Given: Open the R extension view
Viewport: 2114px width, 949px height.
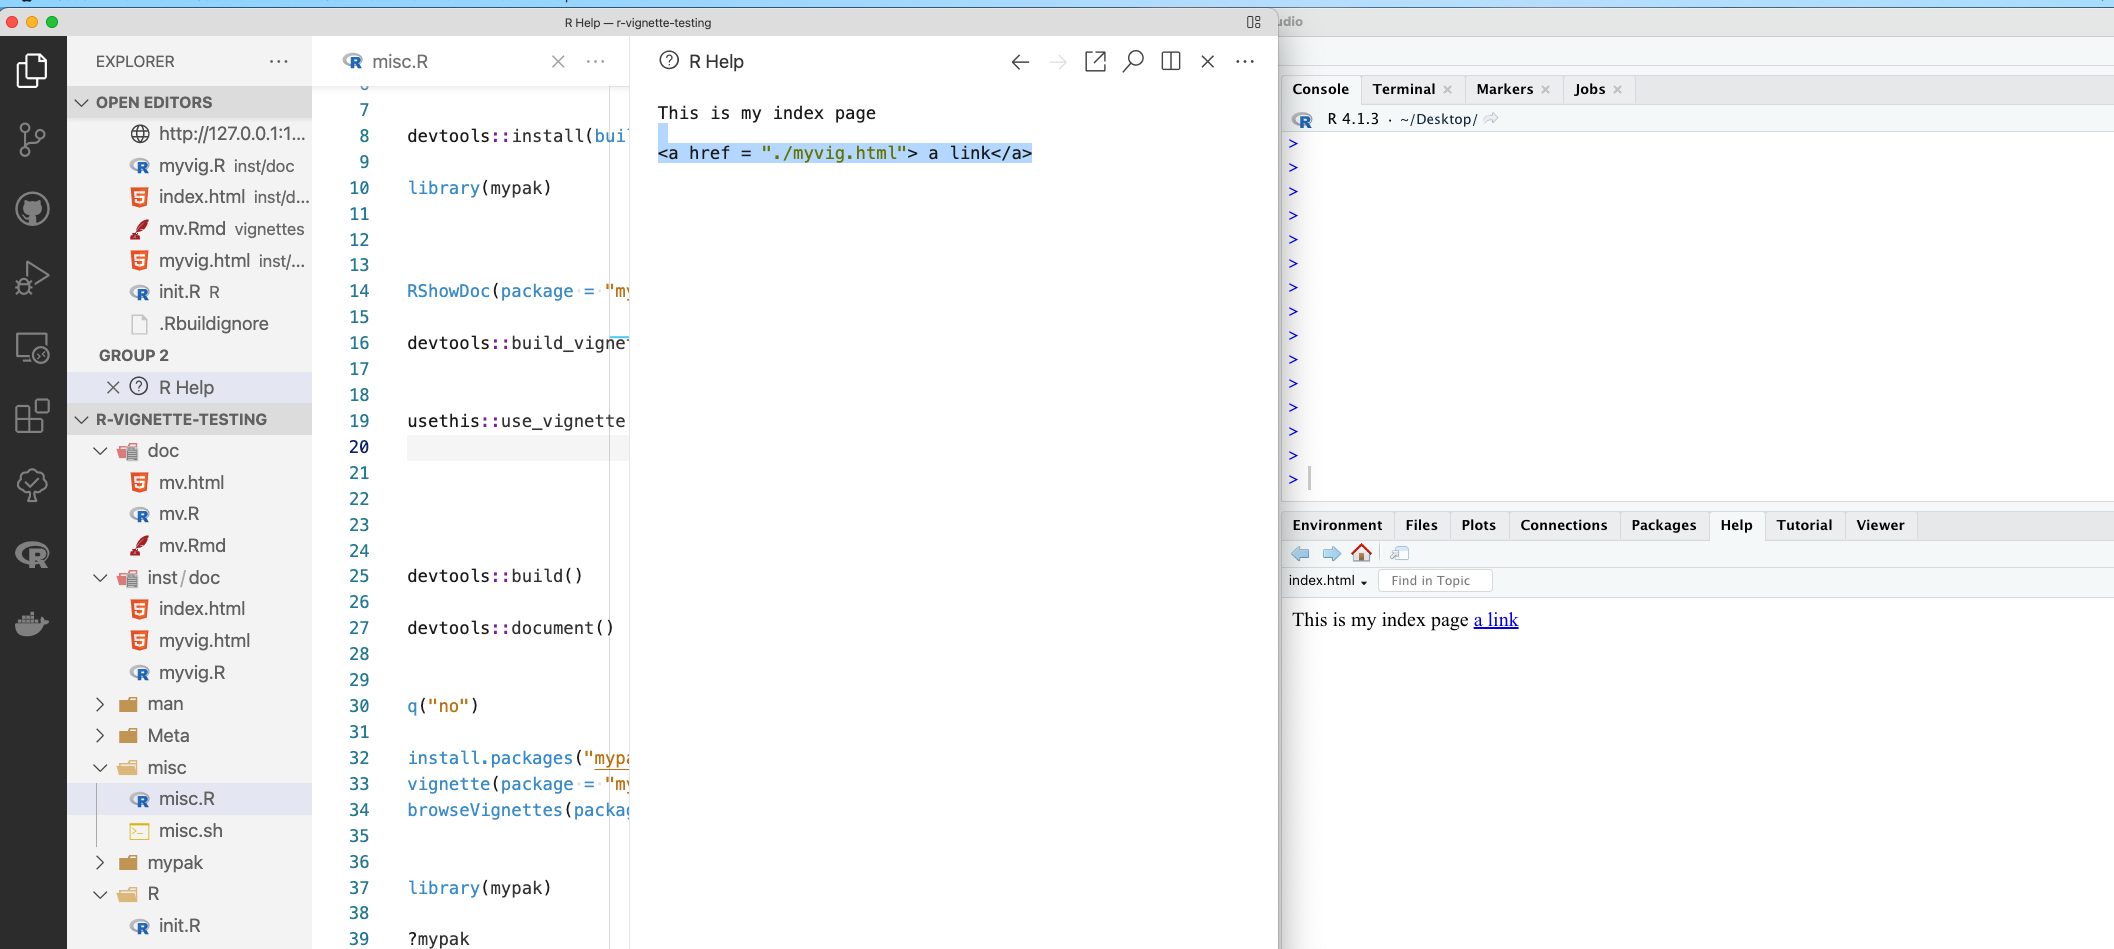Looking at the screenshot, I should tap(32, 554).
